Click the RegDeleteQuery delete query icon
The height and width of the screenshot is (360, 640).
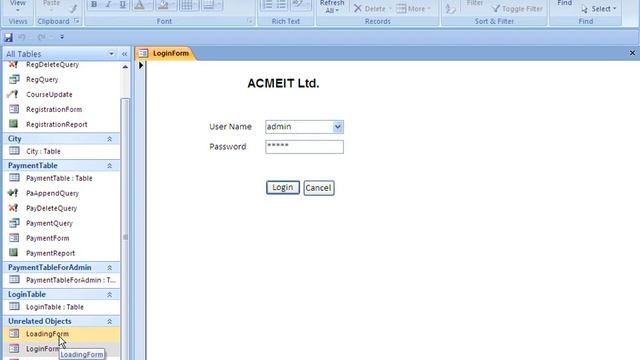click(13, 64)
